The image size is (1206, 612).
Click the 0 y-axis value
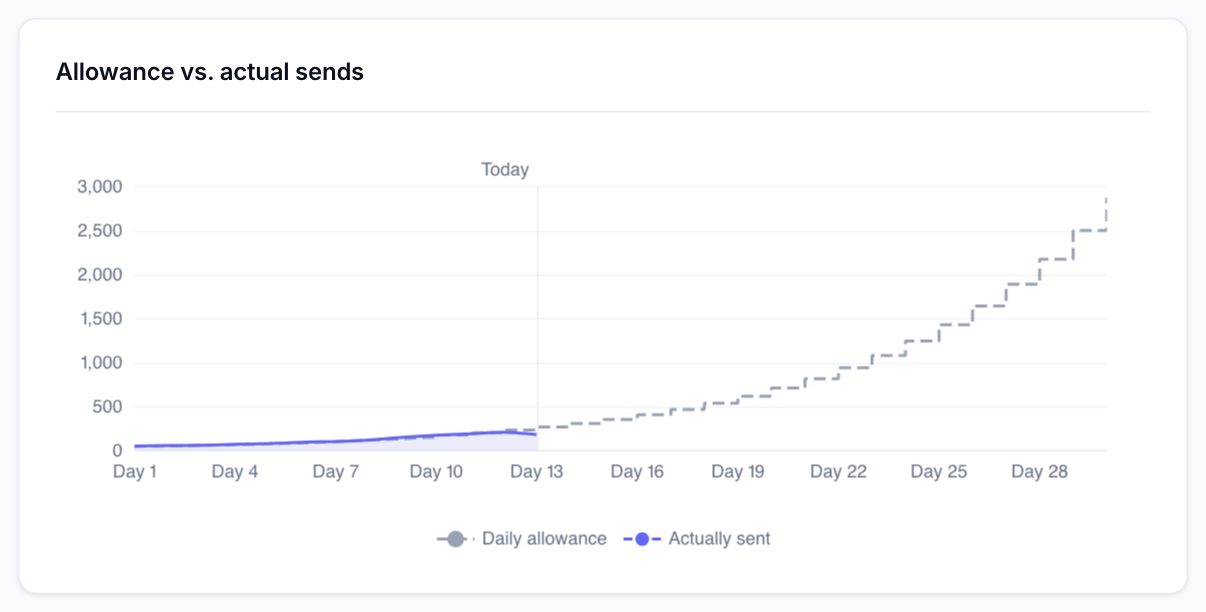[116, 451]
